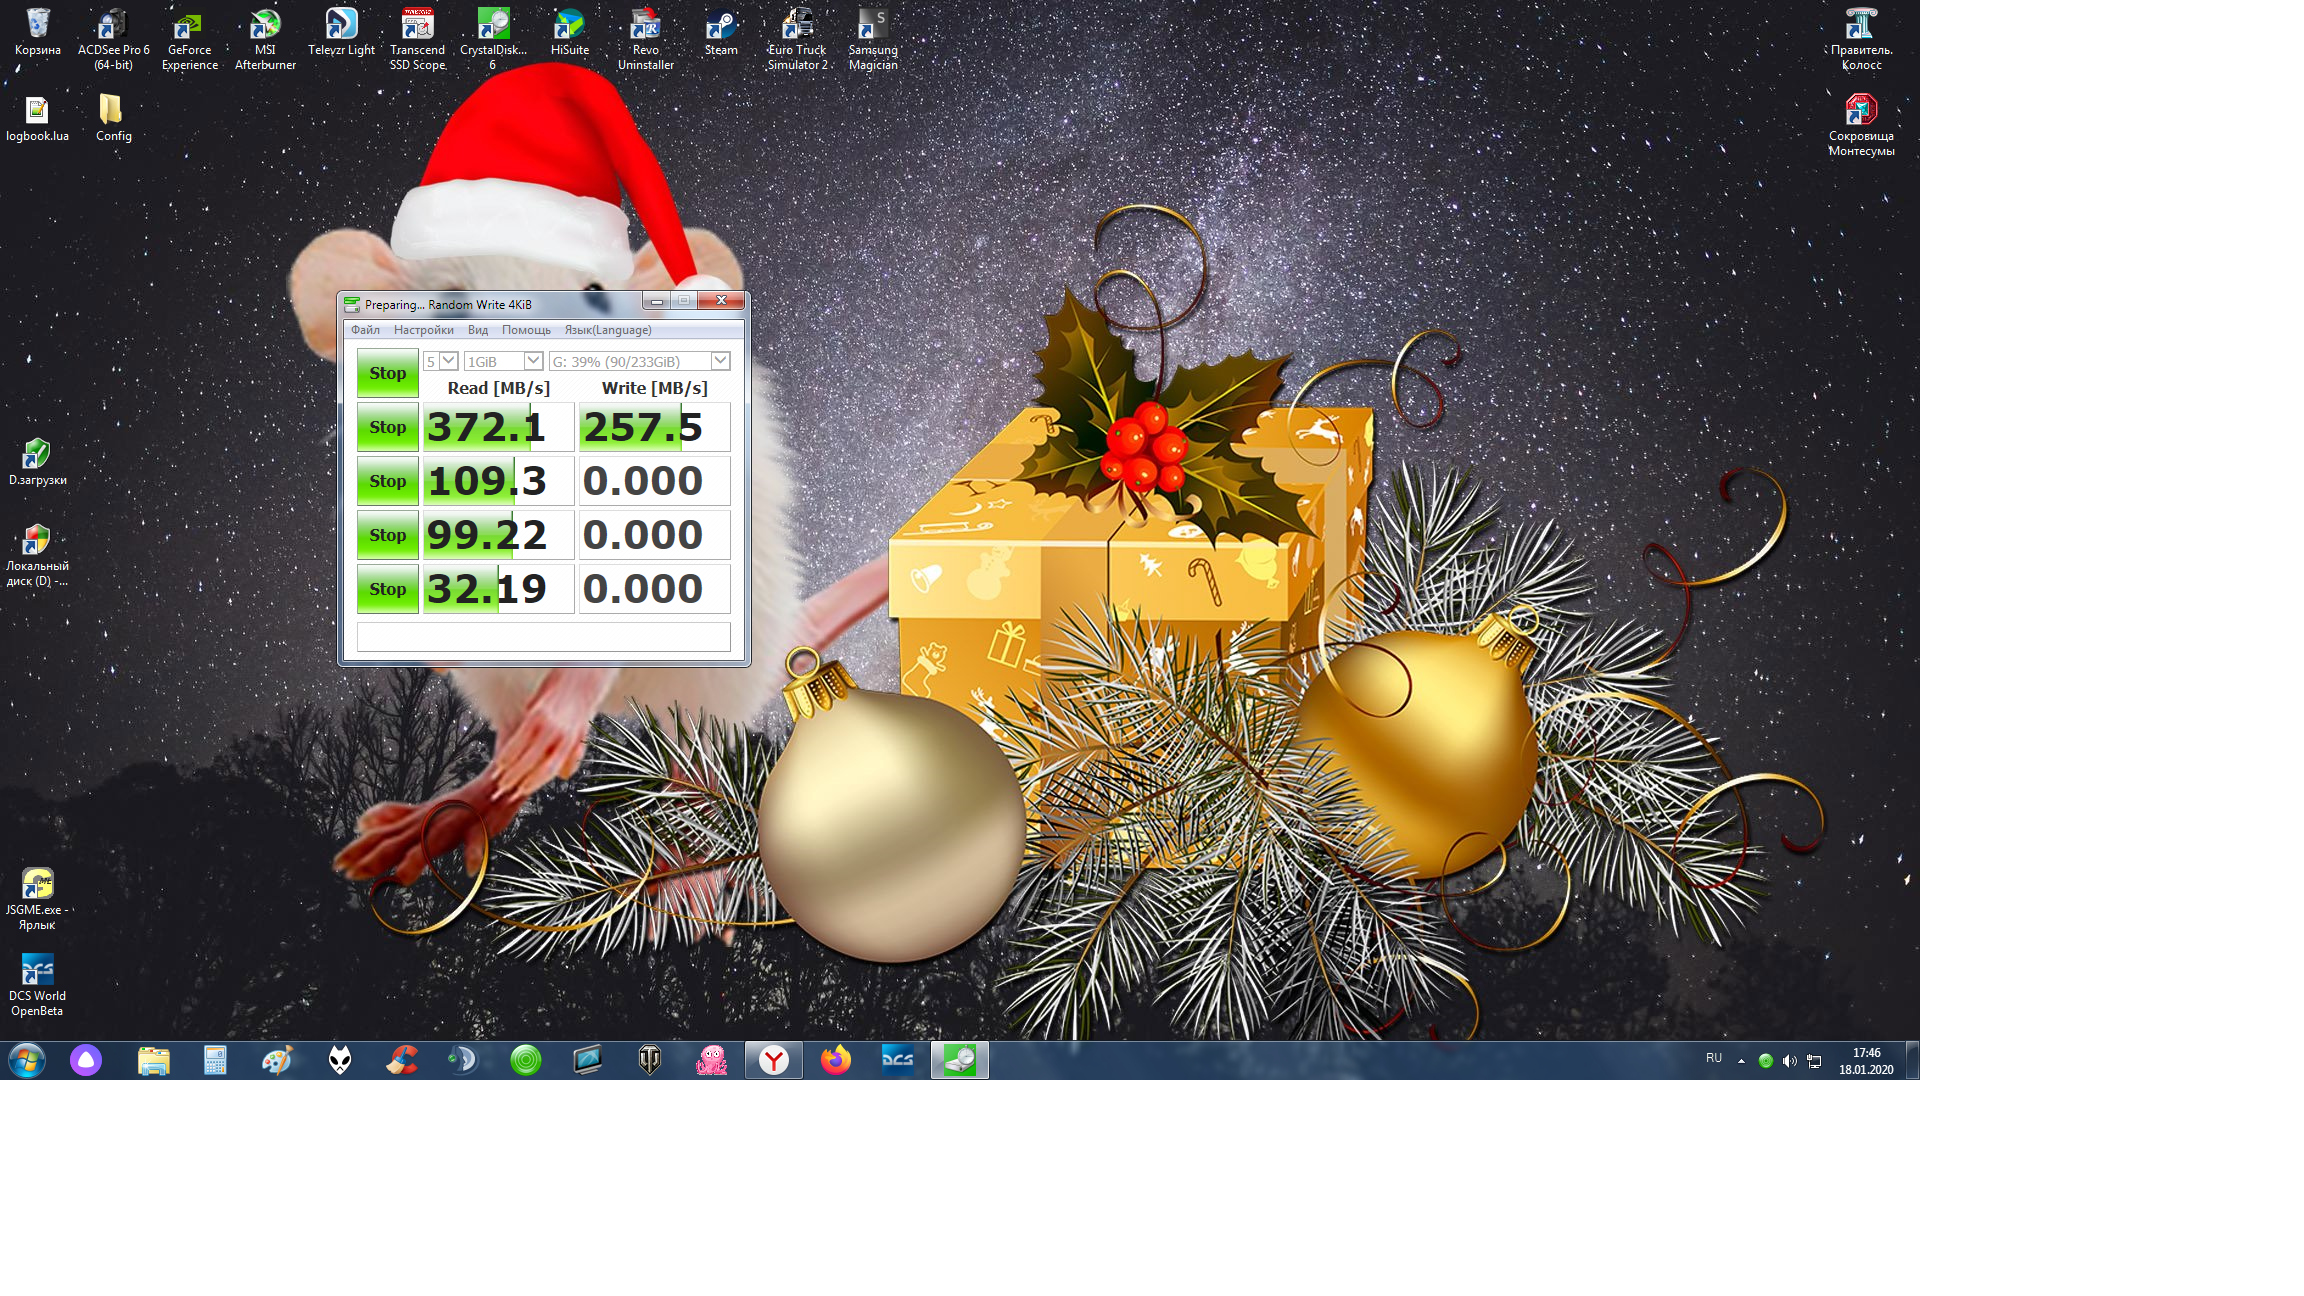Click Stop button beside 32.19 read result
2304x1296 pixels.
(387, 589)
